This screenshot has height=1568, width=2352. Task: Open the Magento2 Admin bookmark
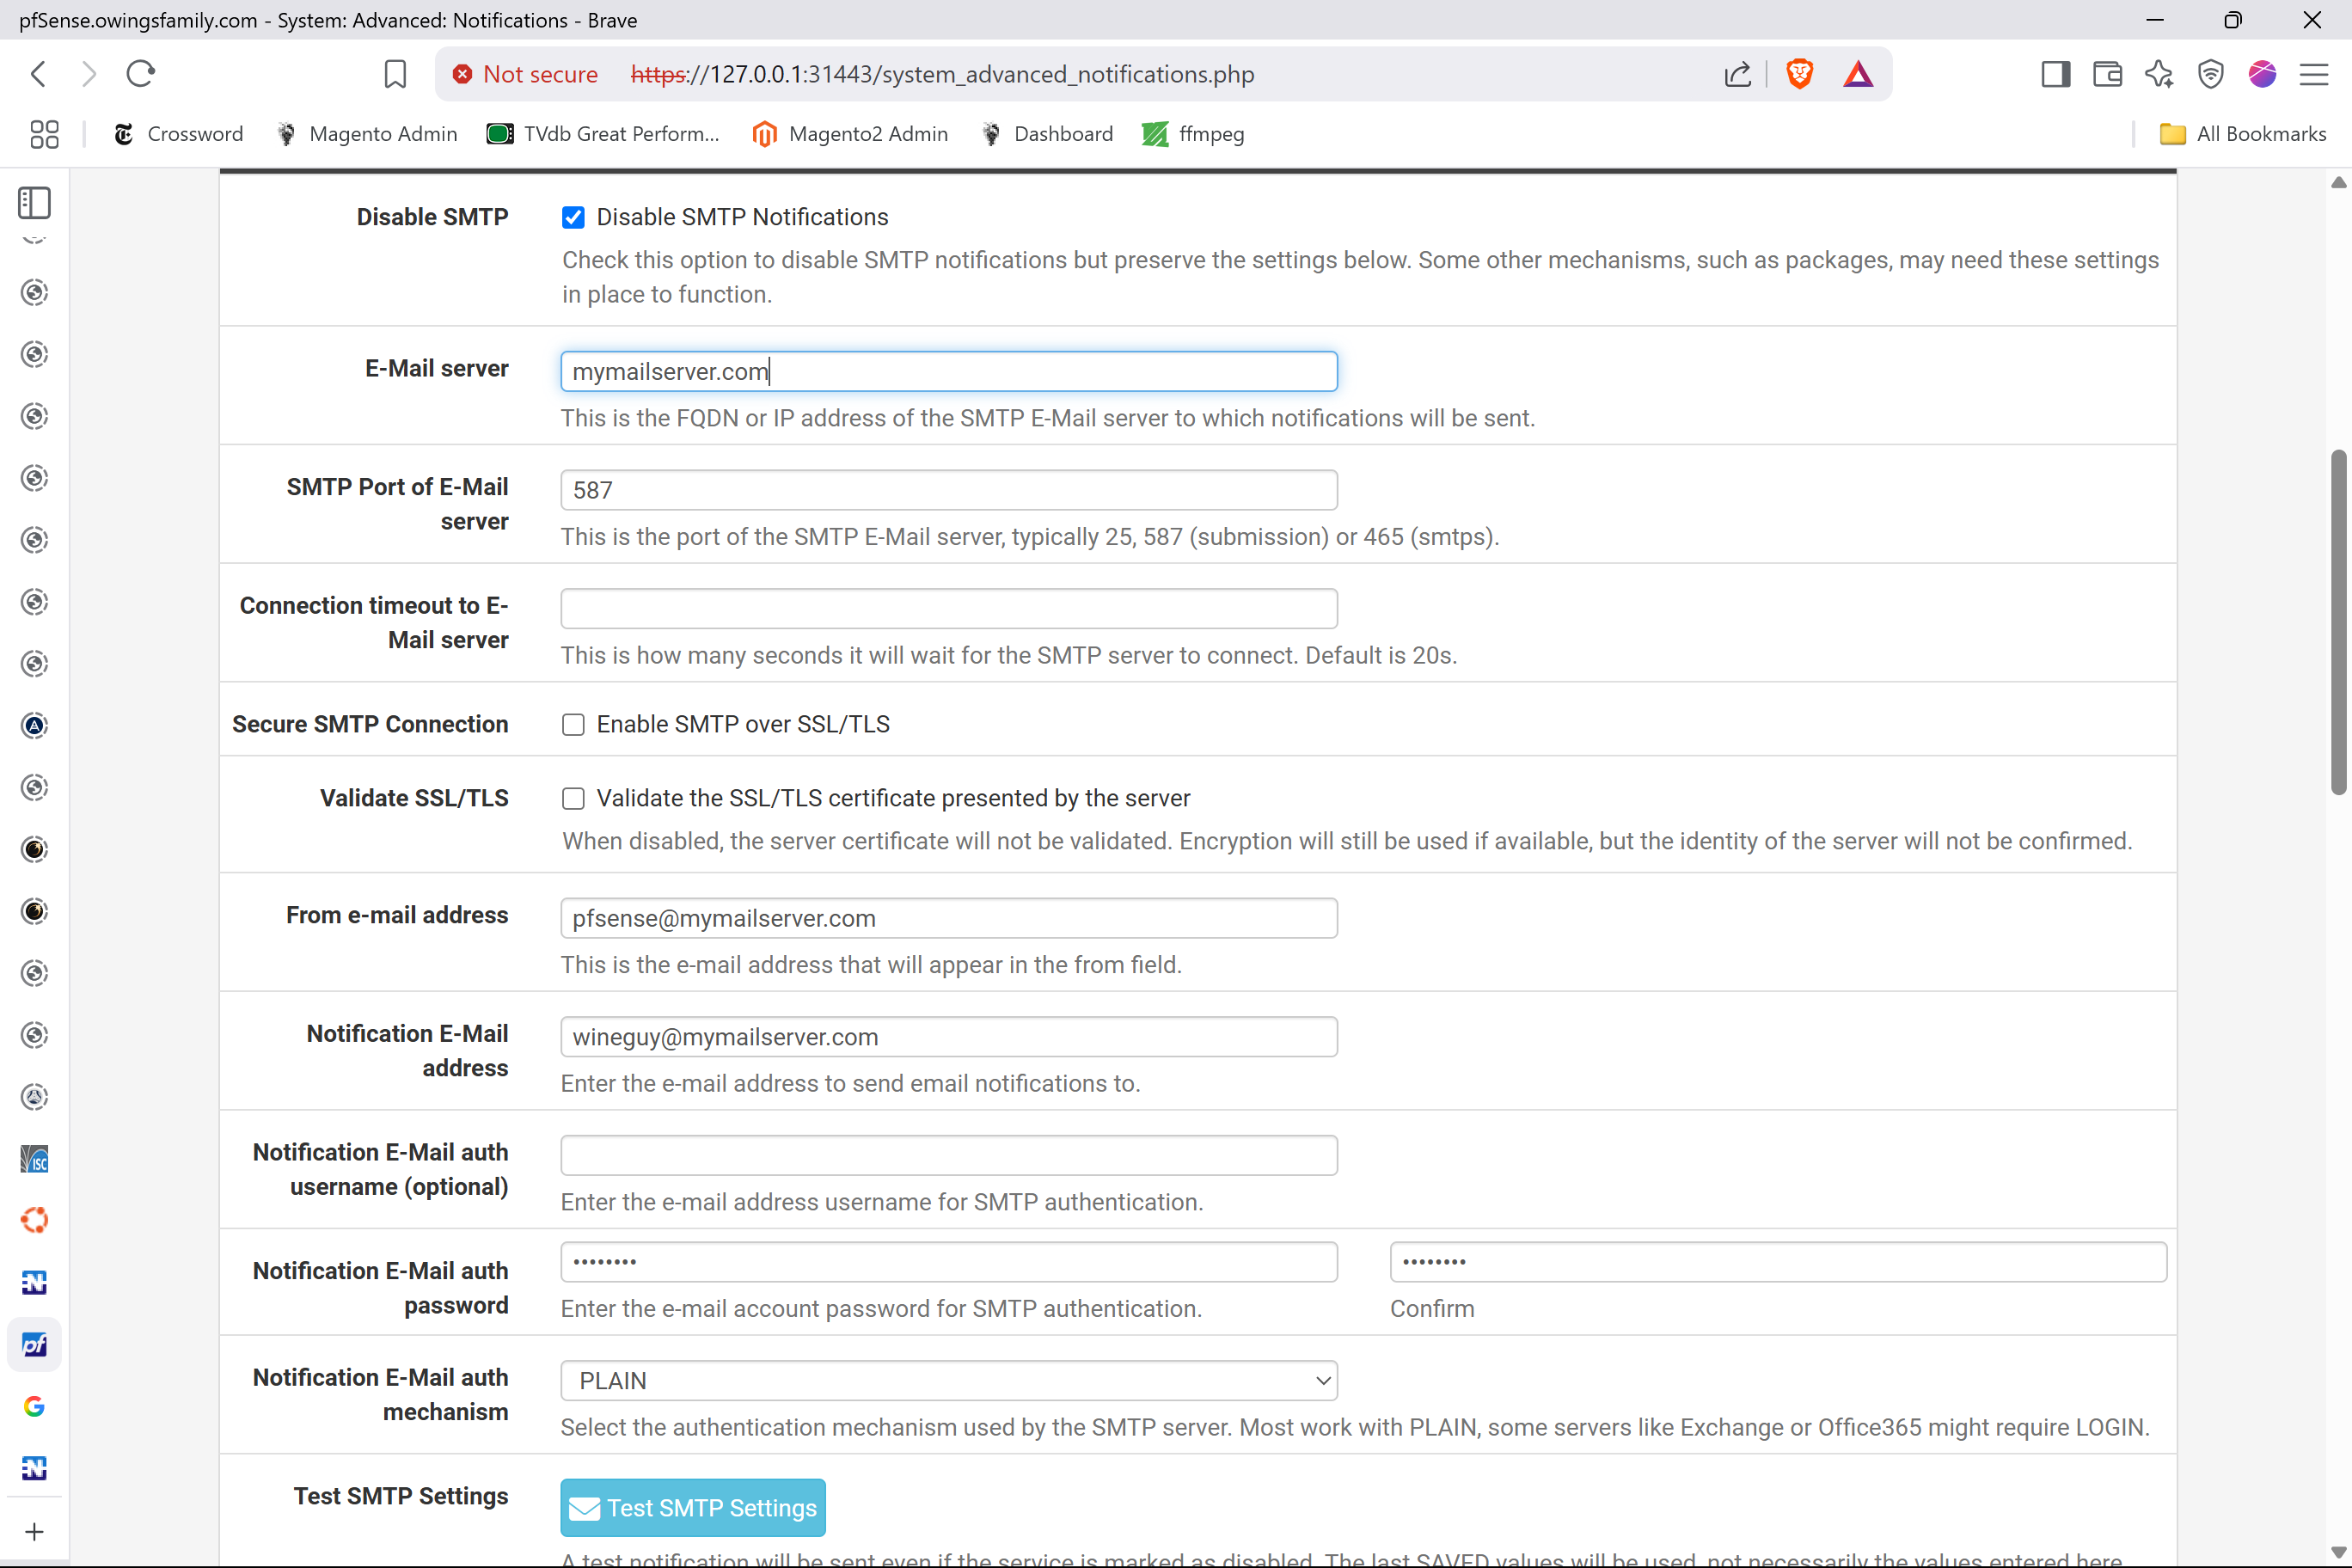pos(850,134)
